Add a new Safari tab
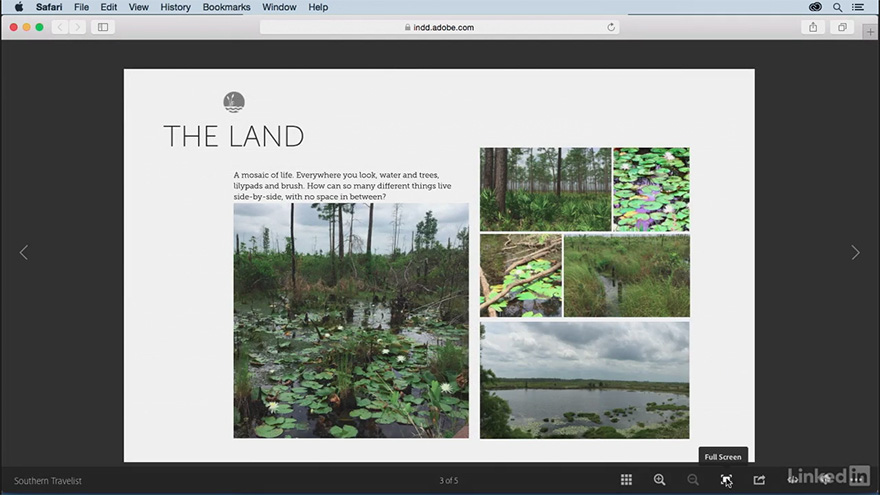 pos(870,32)
